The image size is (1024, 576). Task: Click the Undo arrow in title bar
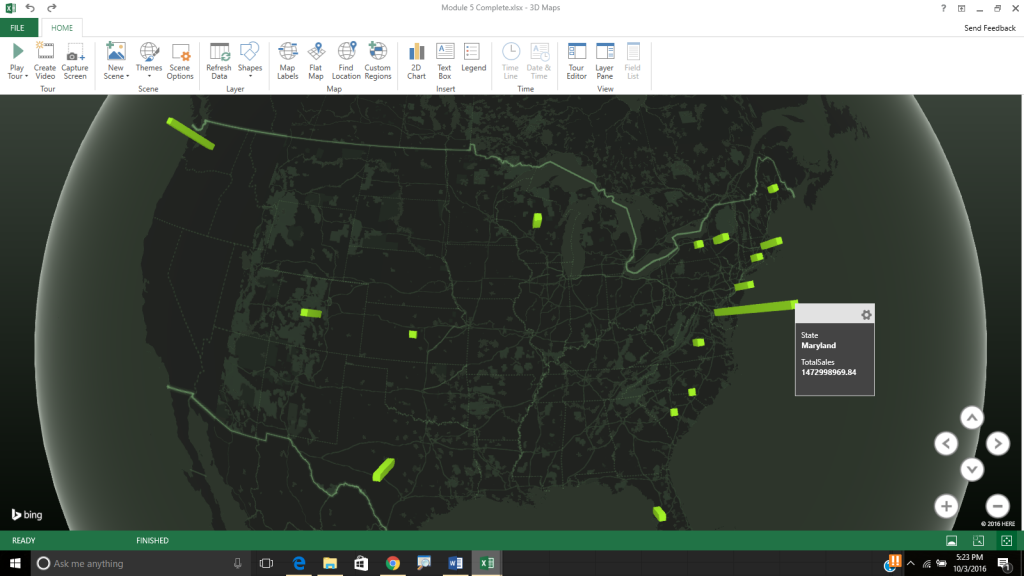[x=30, y=8]
